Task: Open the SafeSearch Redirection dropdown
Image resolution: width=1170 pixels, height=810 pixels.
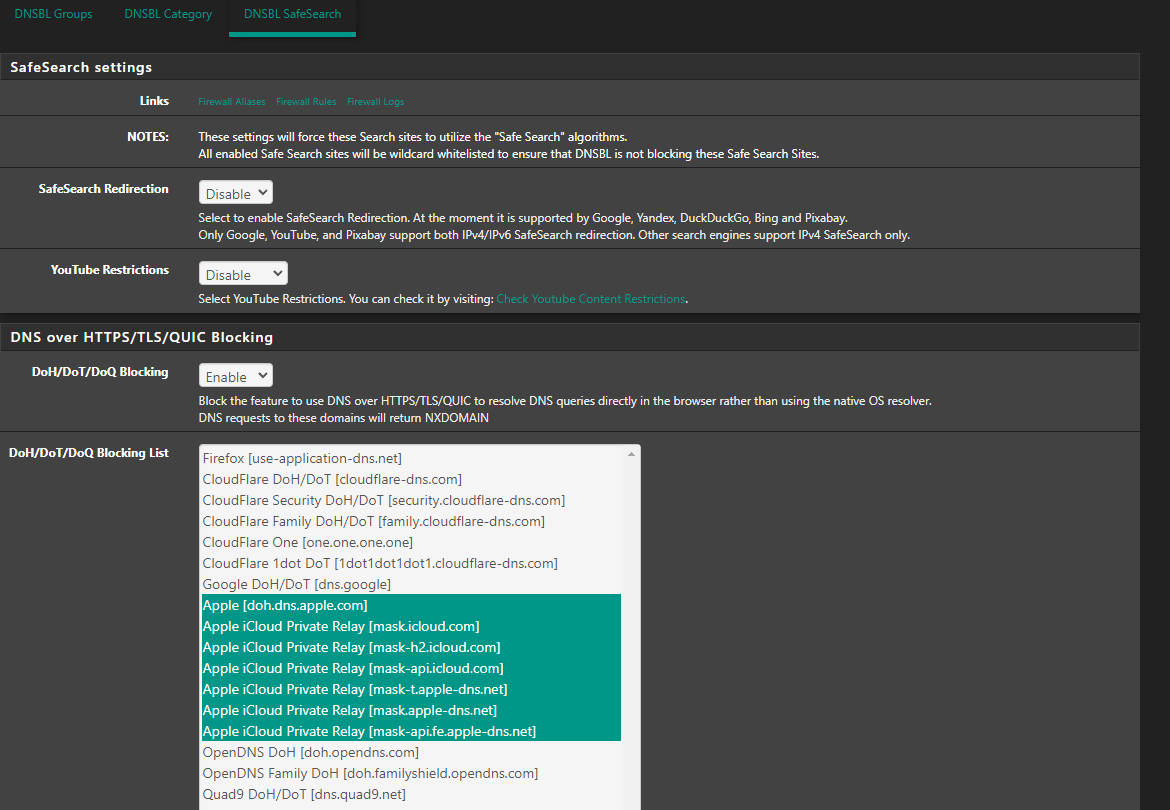Action: click(x=236, y=192)
